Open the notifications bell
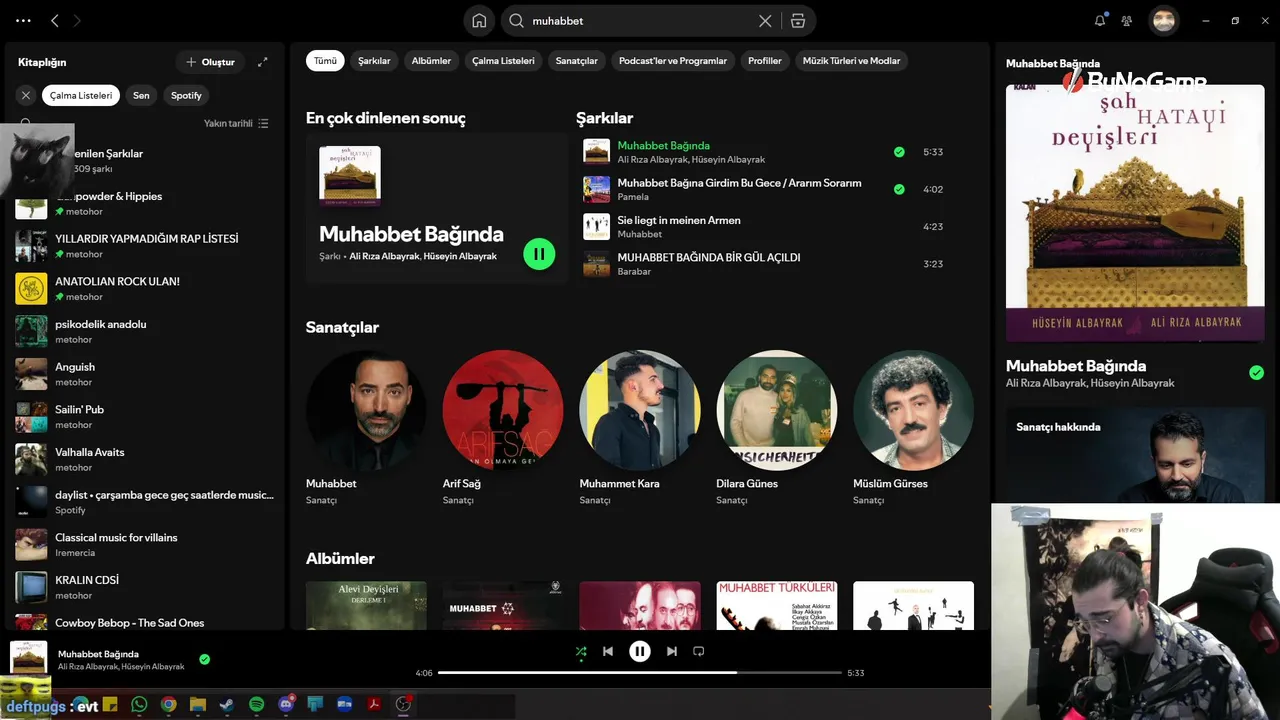The image size is (1280, 720). pos(1100,20)
